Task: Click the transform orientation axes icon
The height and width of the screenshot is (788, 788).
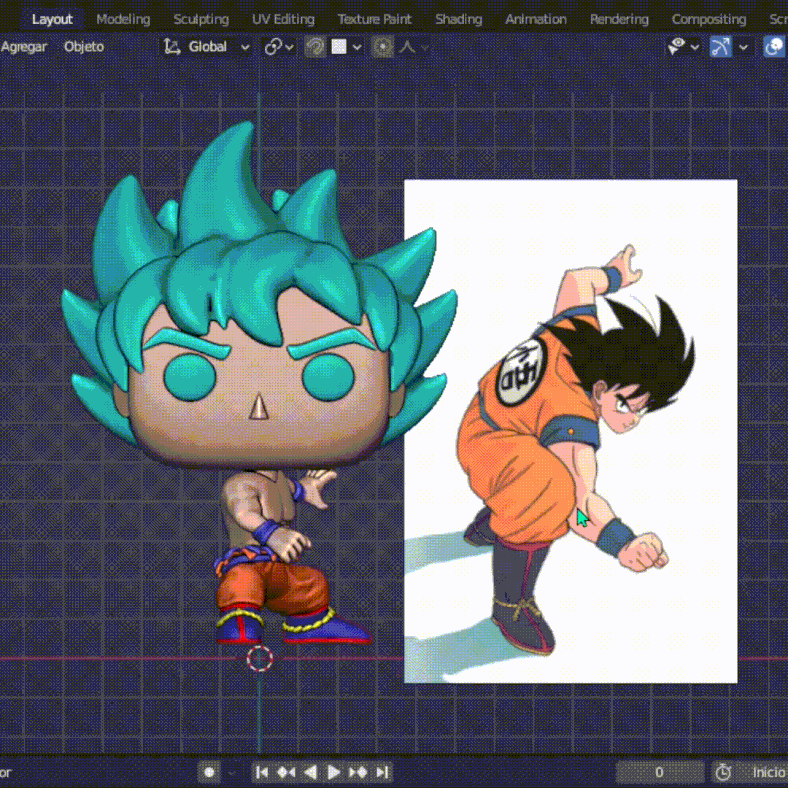Action: (172, 47)
